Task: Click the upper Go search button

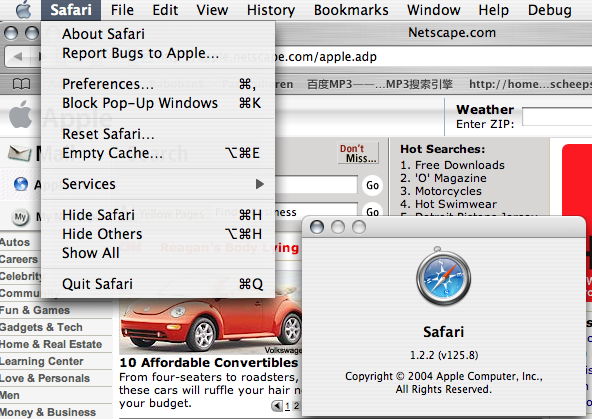Action: 372,185
